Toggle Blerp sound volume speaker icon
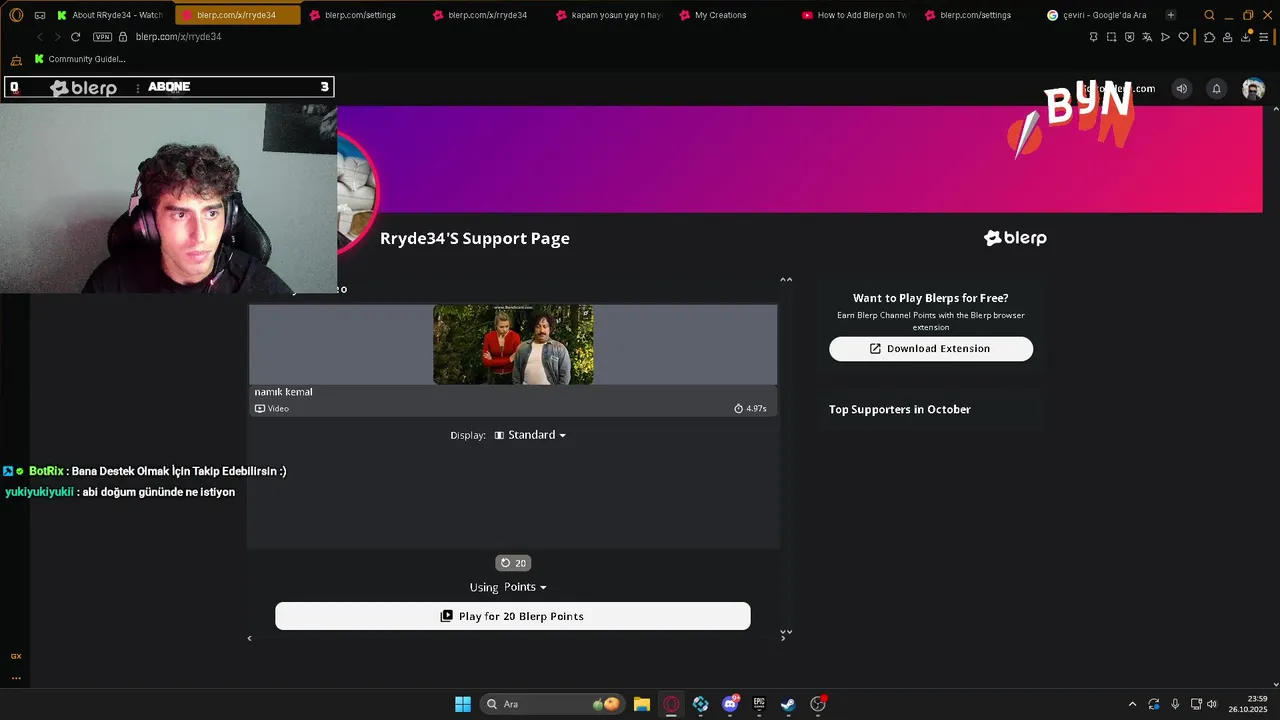This screenshot has width=1280, height=720. (x=1181, y=88)
